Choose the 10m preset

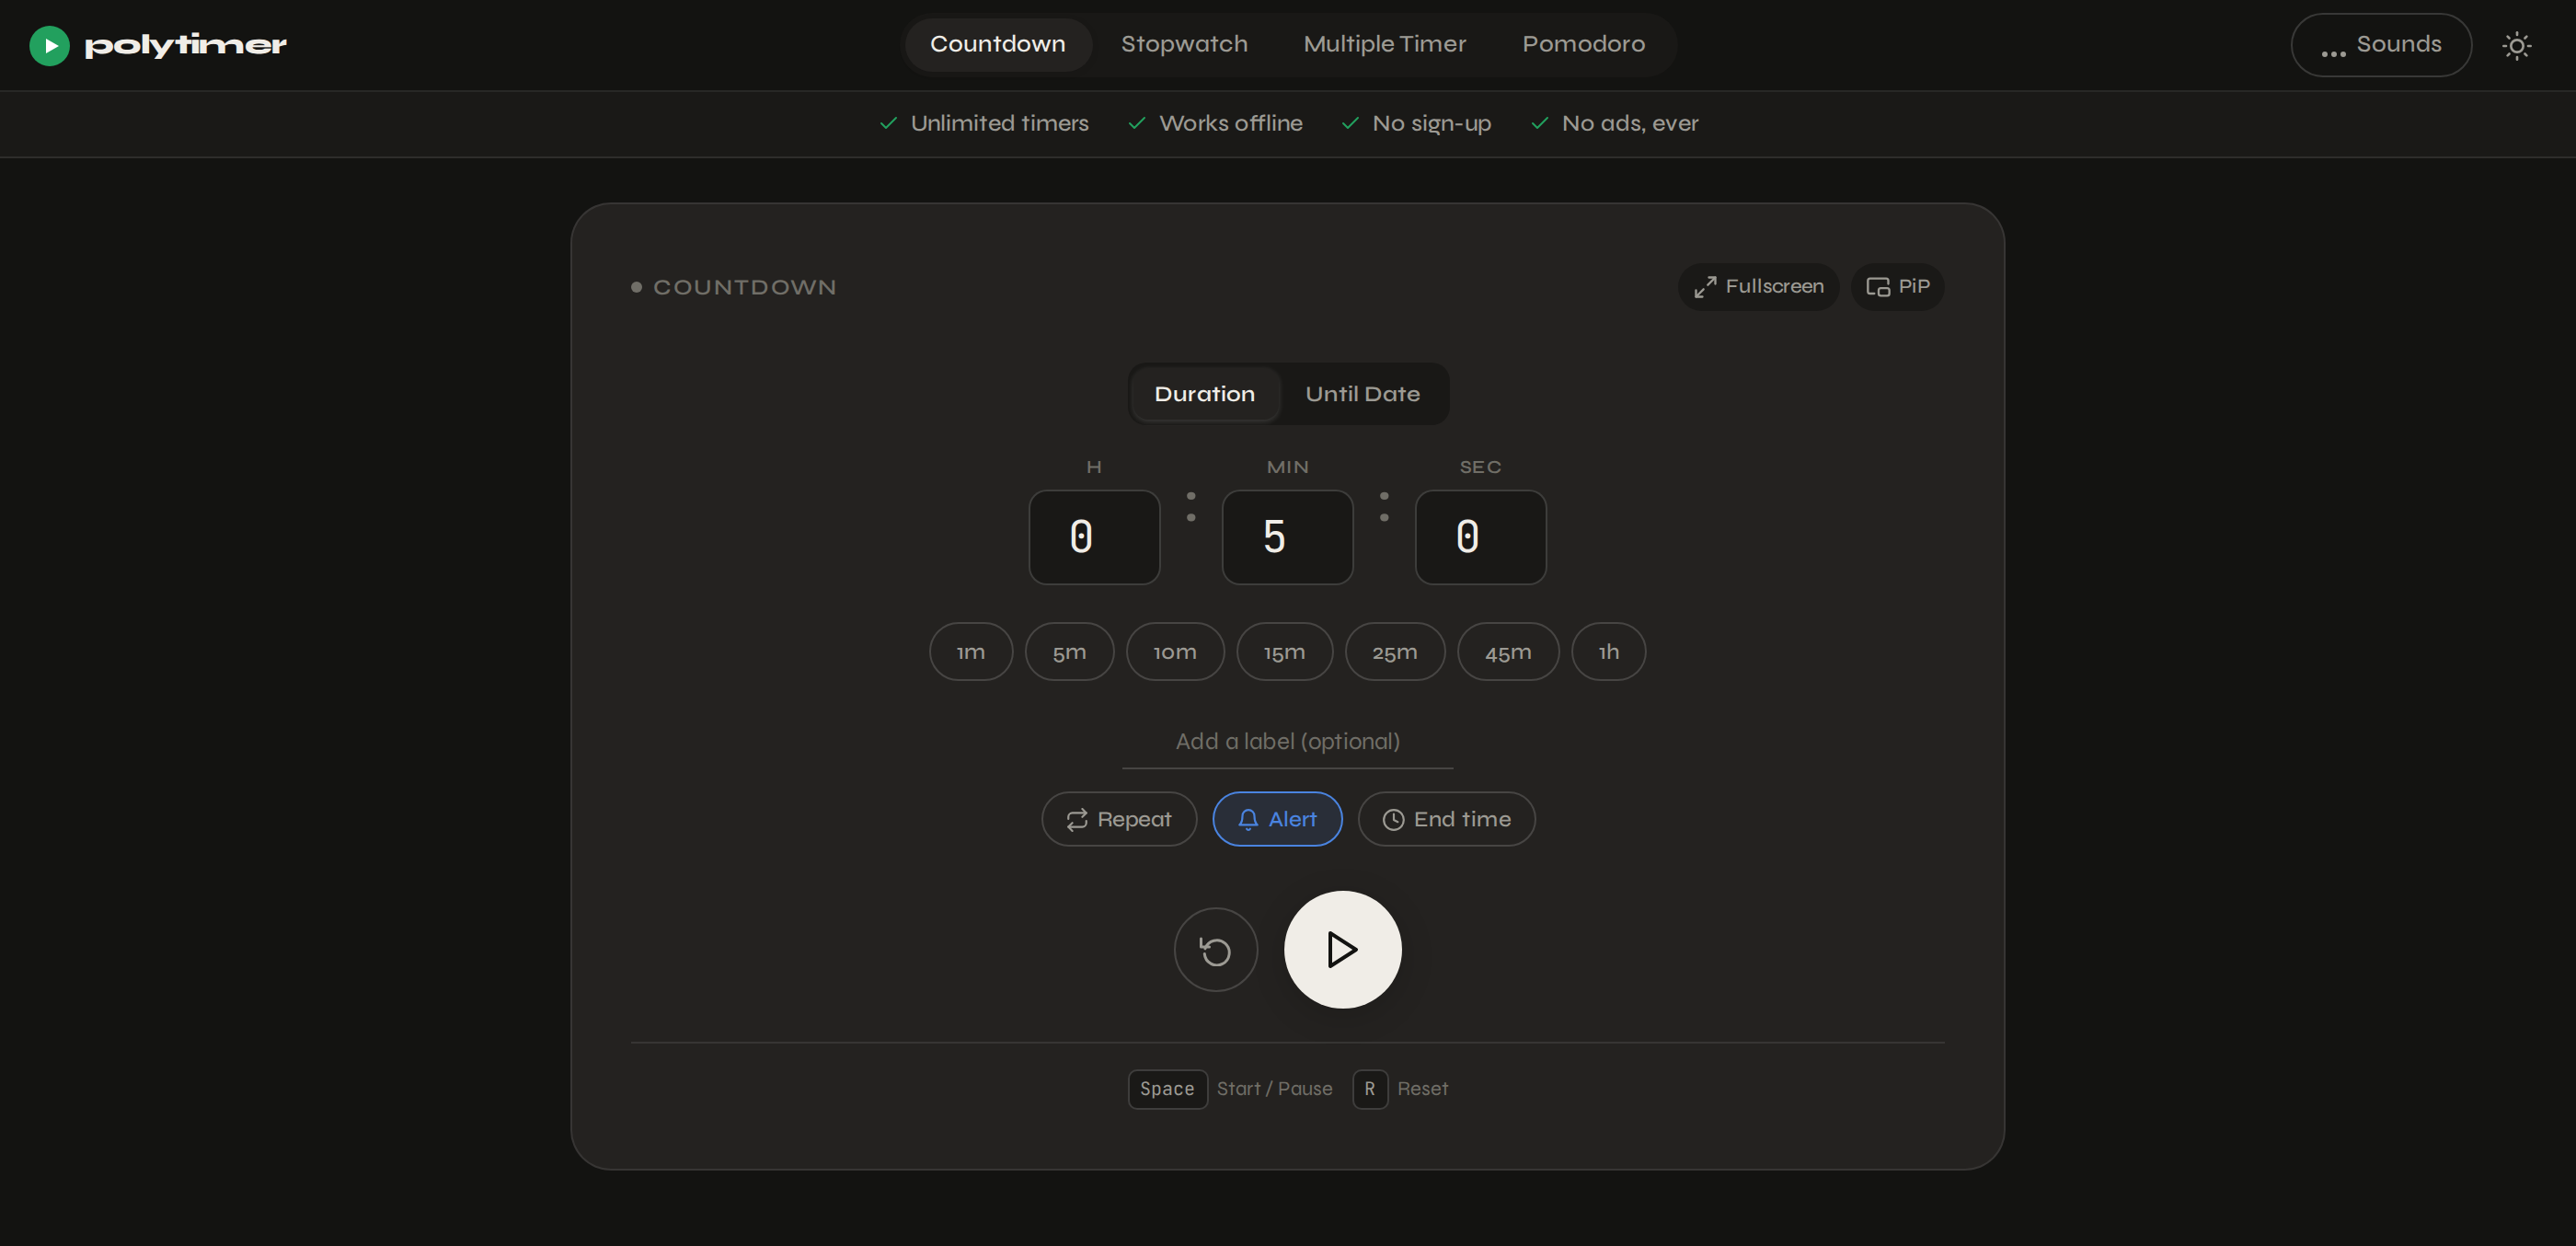point(1175,652)
